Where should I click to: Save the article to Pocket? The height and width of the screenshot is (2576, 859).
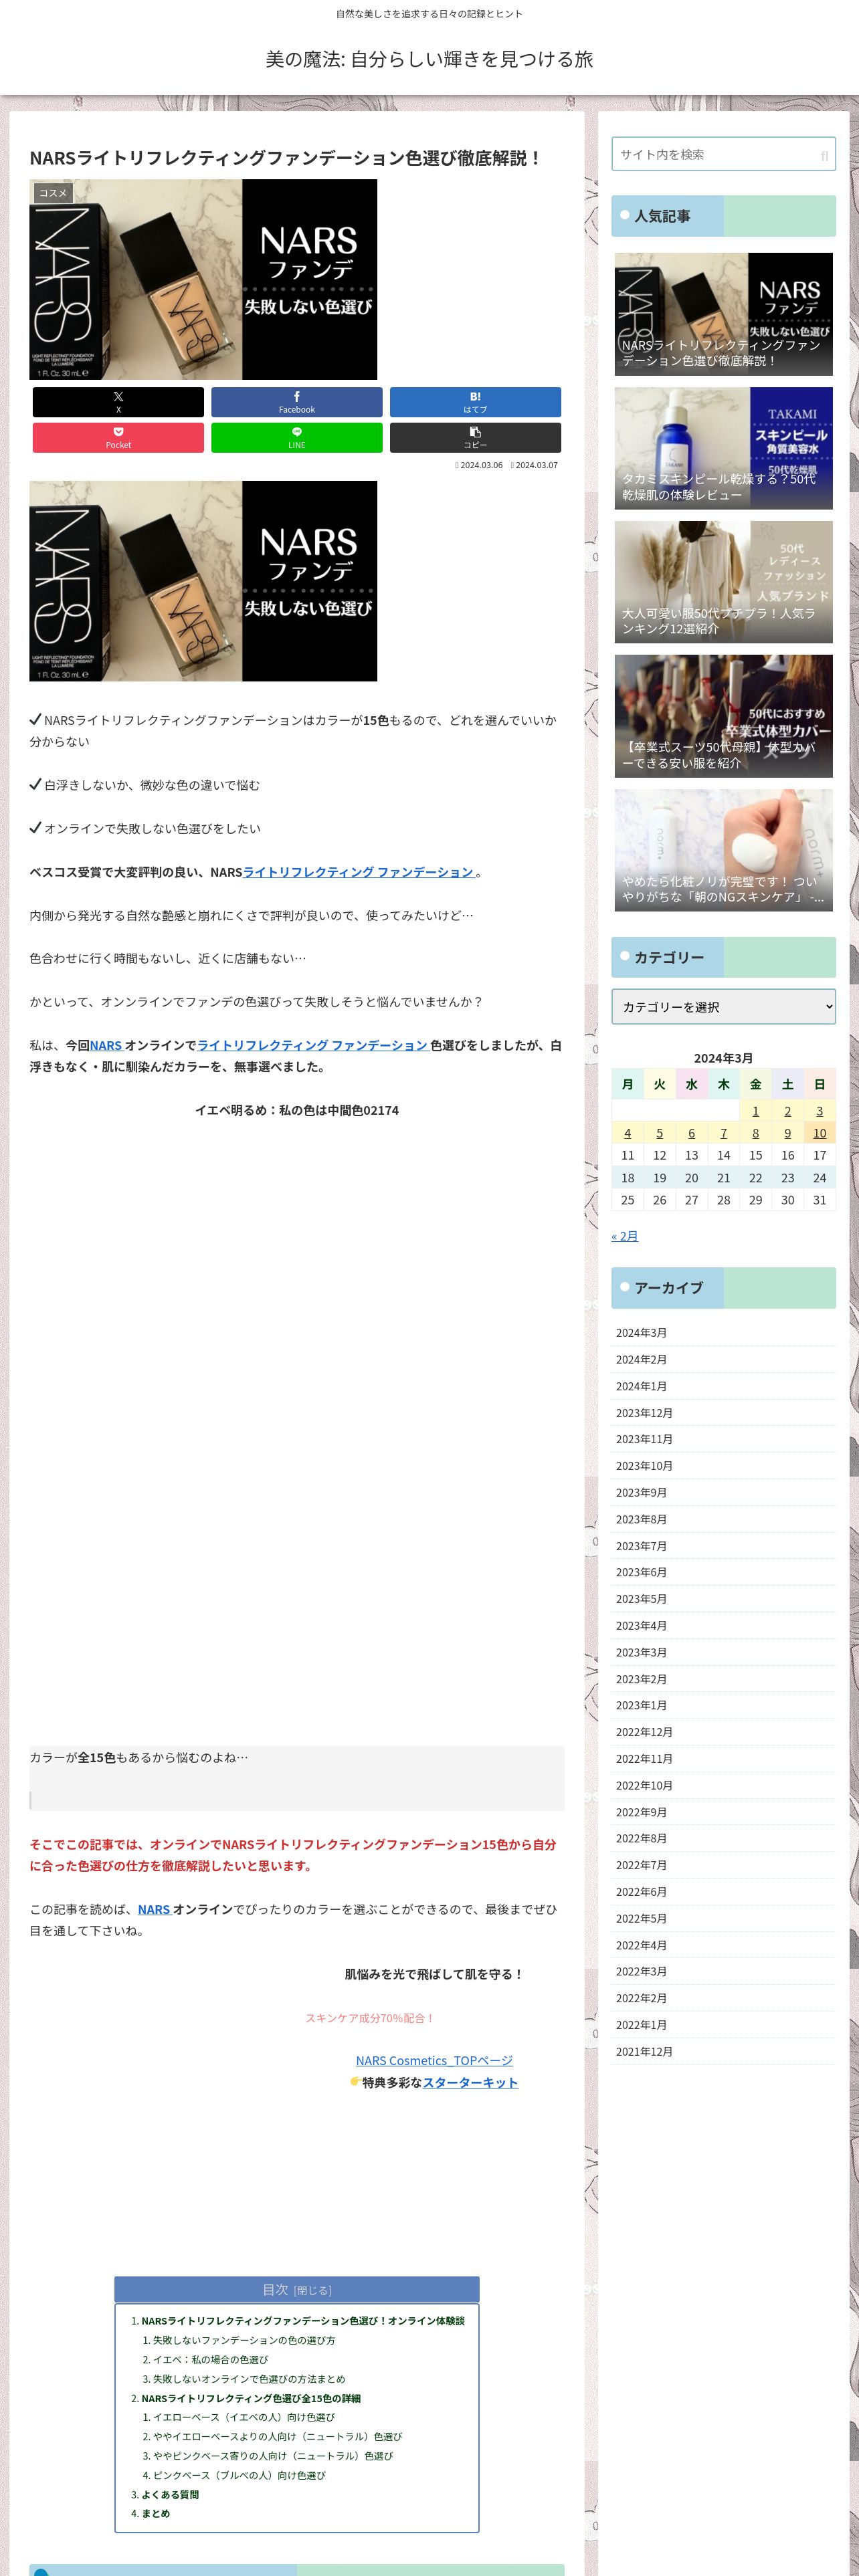point(118,438)
